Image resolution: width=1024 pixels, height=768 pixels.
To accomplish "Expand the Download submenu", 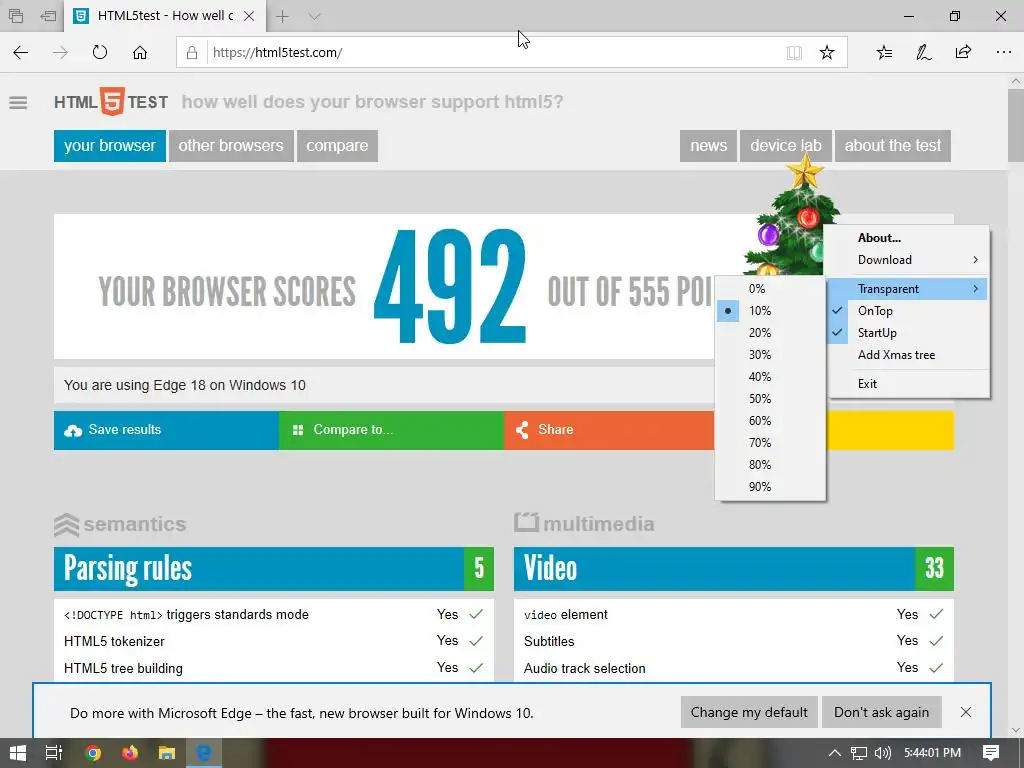I will (x=908, y=260).
